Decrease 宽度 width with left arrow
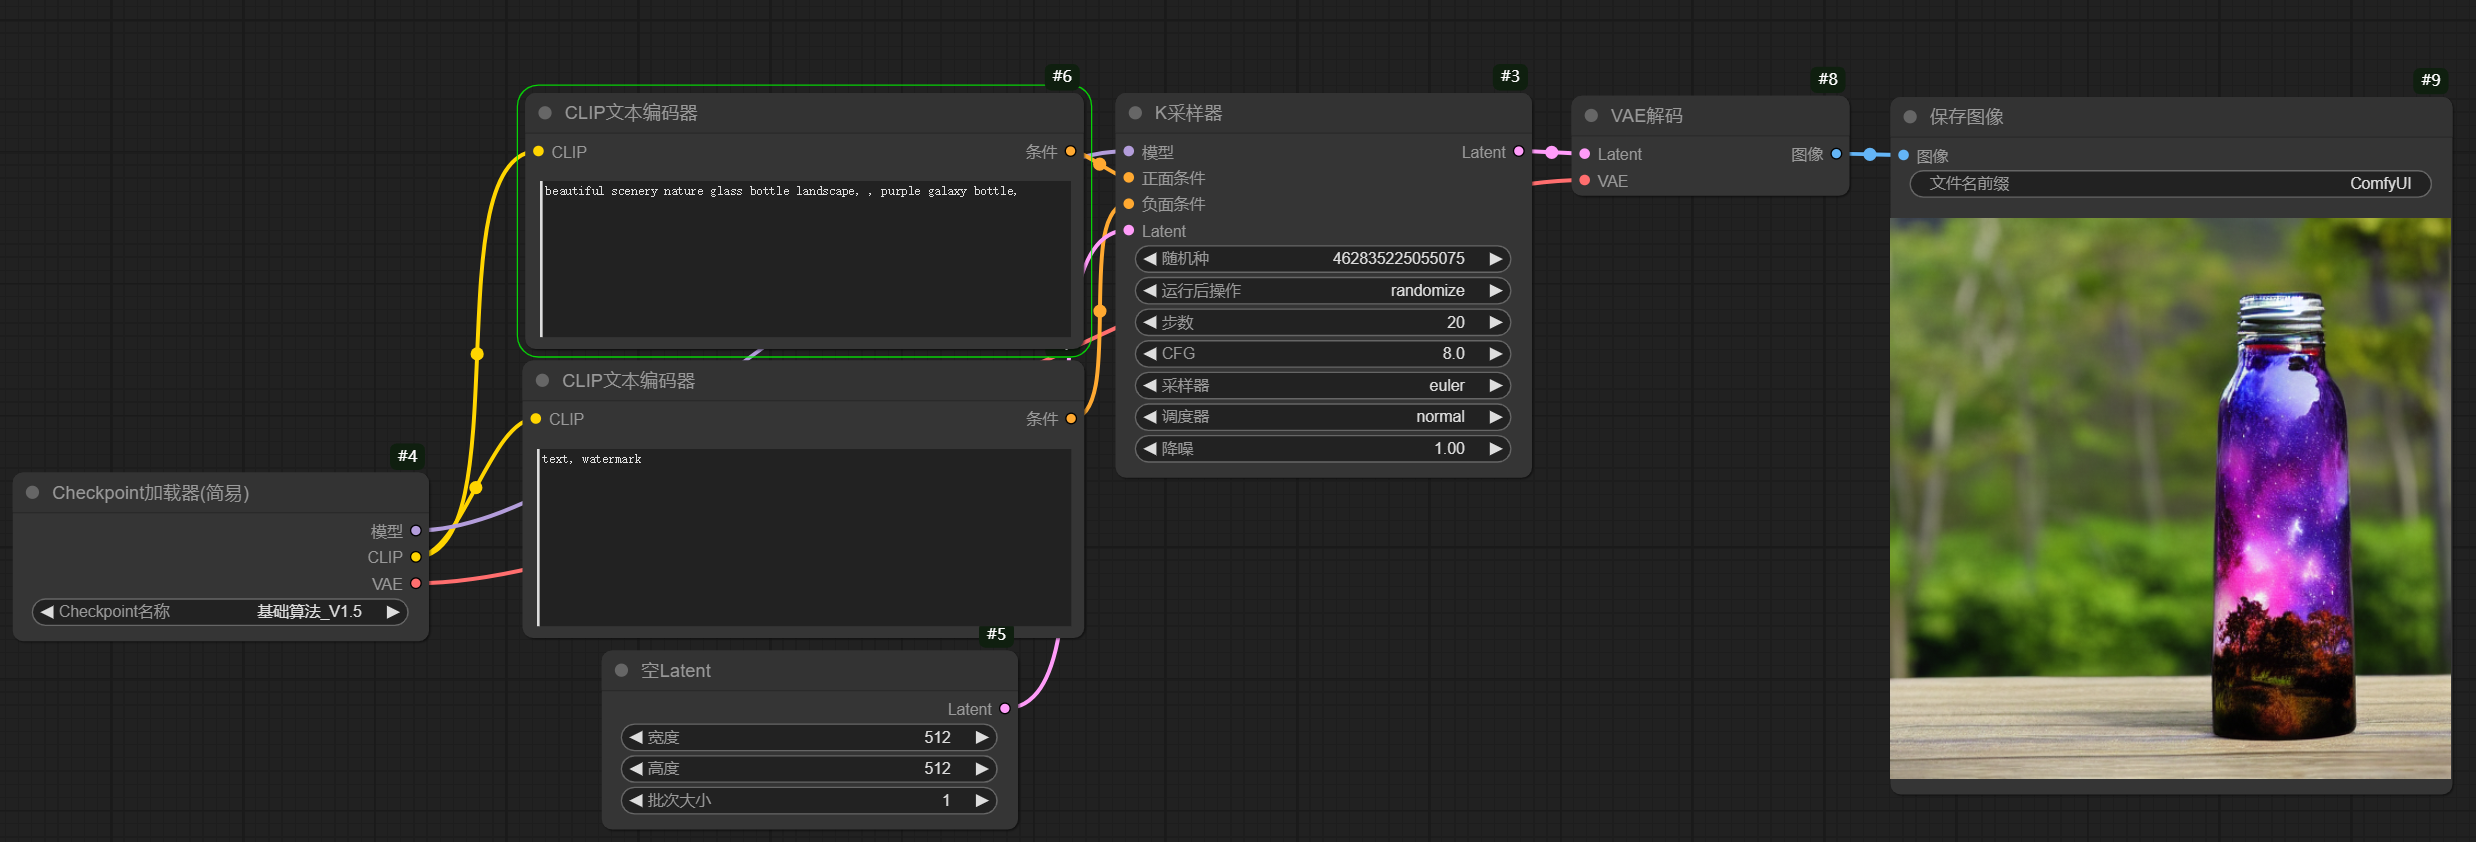Viewport: 2476px width, 842px height. (636, 737)
